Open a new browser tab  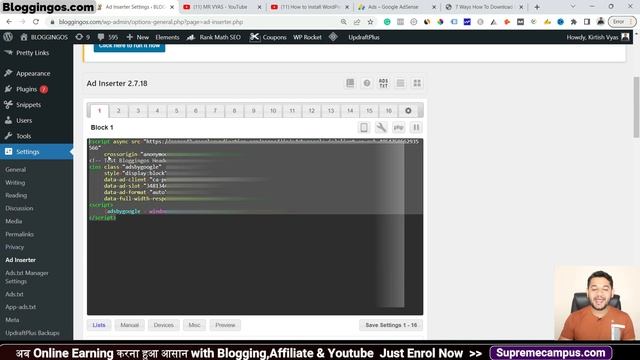pyautogui.click(x=537, y=7)
